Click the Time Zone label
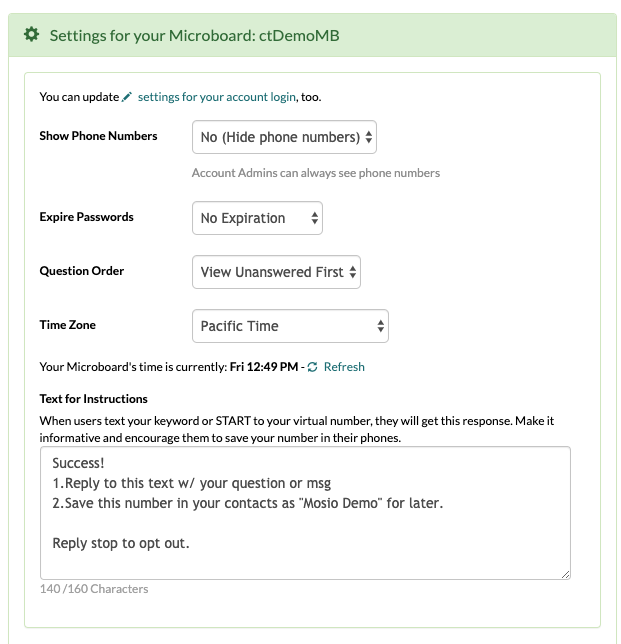The width and height of the screenshot is (621, 644). click(x=67, y=325)
